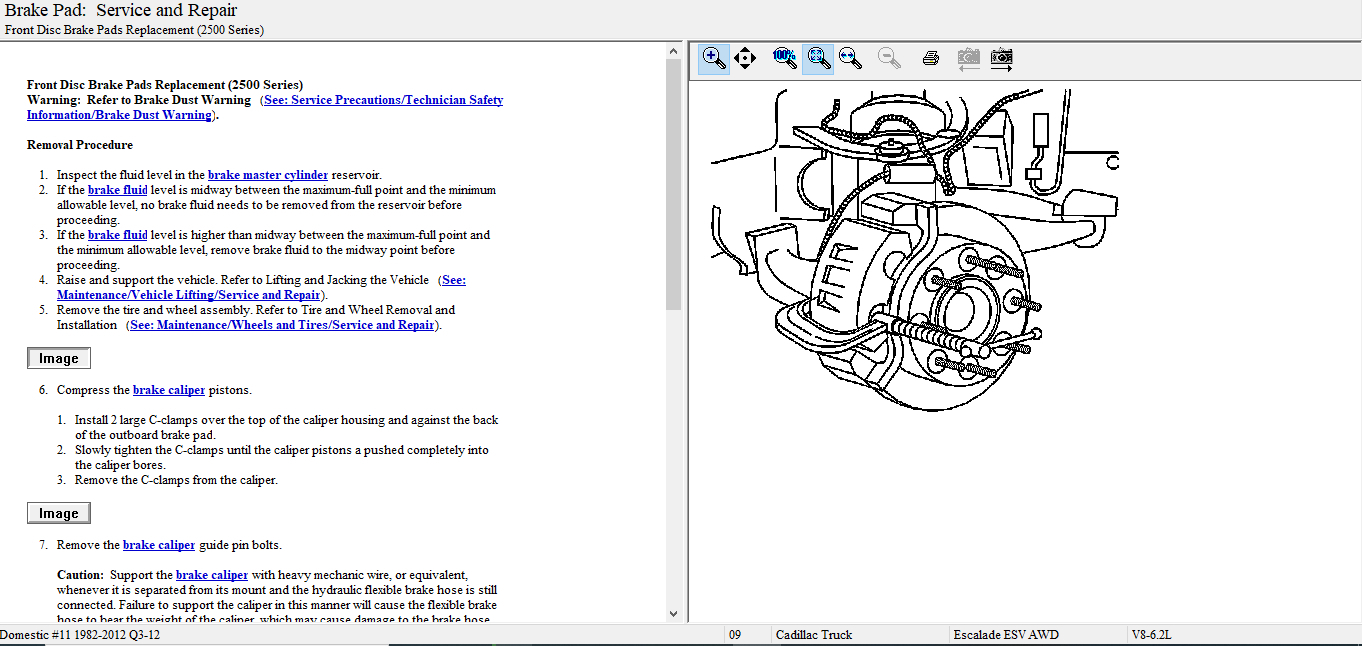Image resolution: width=1362 pixels, height=646 pixels.
Task: Go to next image camera icon
Action: pyautogui.click(x=1001, y=58)
